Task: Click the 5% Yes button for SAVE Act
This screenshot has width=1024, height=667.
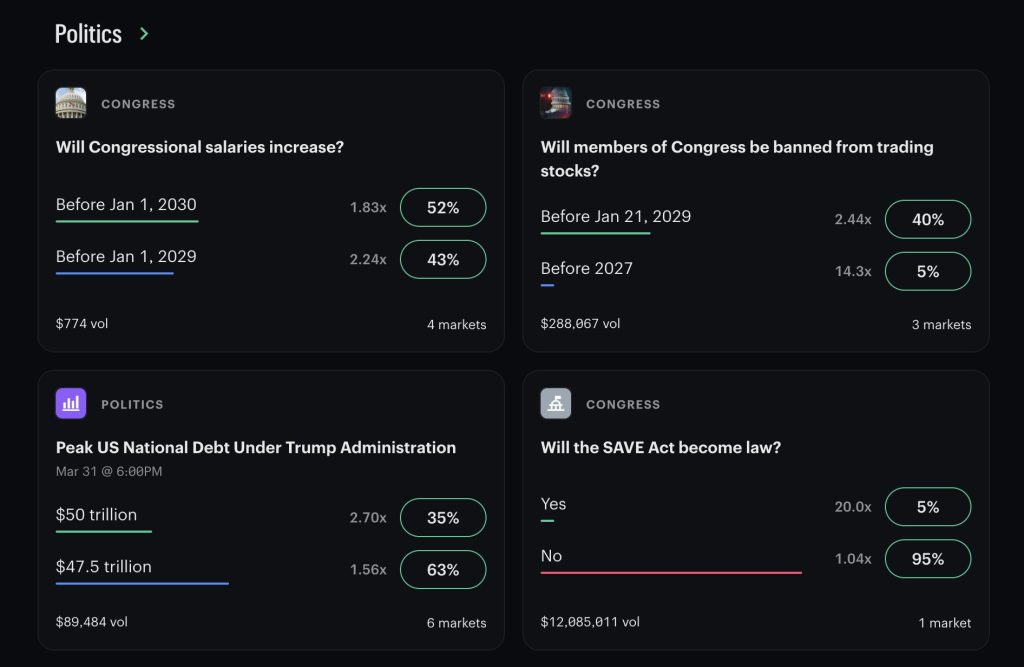Action: point(928,507)
